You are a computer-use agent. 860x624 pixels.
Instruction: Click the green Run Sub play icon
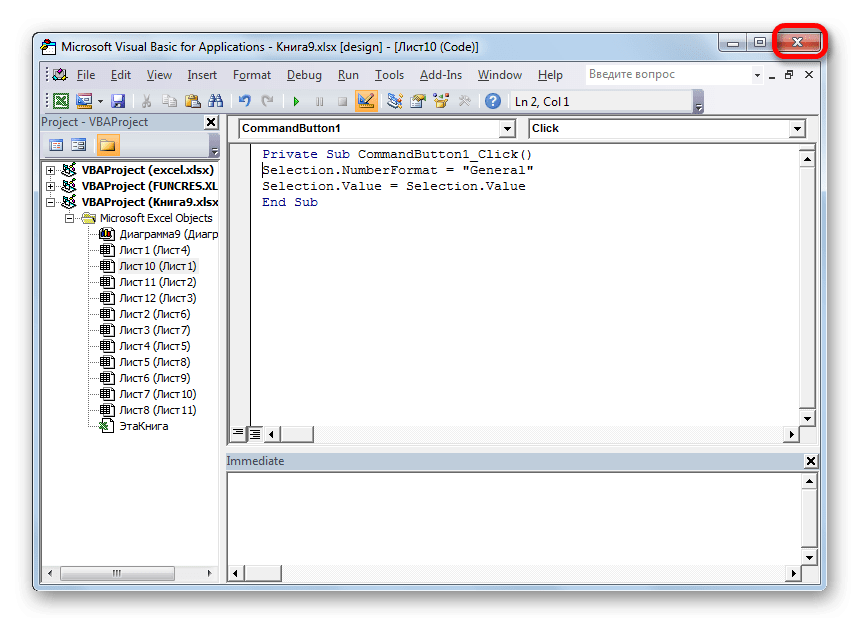[296, 101]
